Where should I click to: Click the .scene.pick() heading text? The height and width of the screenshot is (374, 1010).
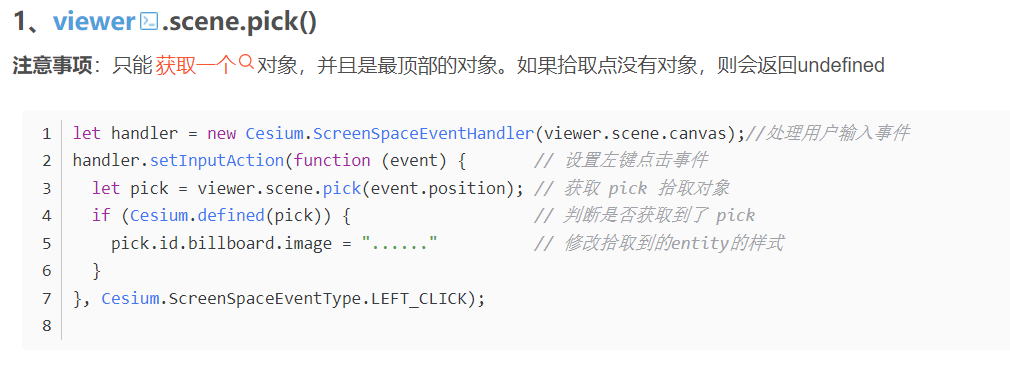pos(238,23)
